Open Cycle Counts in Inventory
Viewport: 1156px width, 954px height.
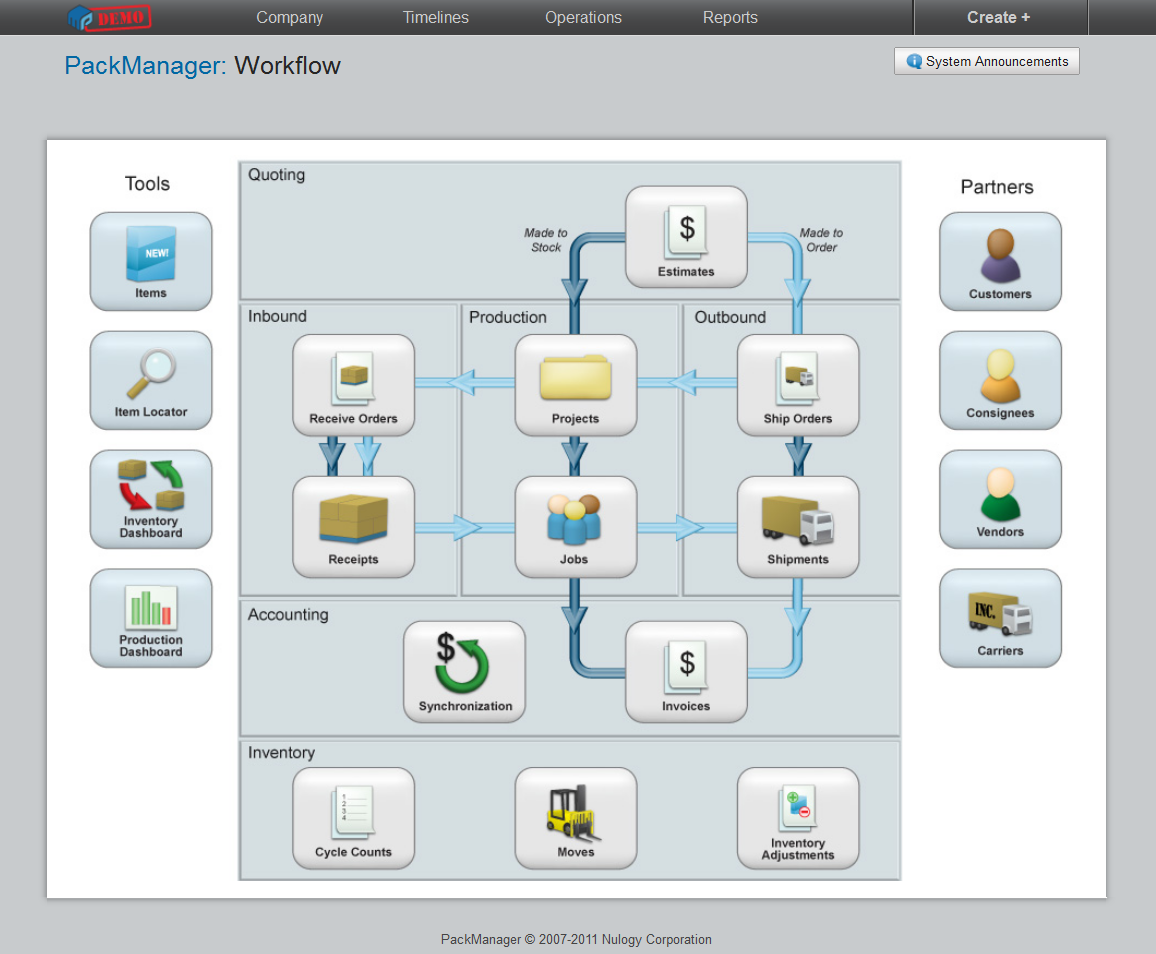(x=353, y=817)
